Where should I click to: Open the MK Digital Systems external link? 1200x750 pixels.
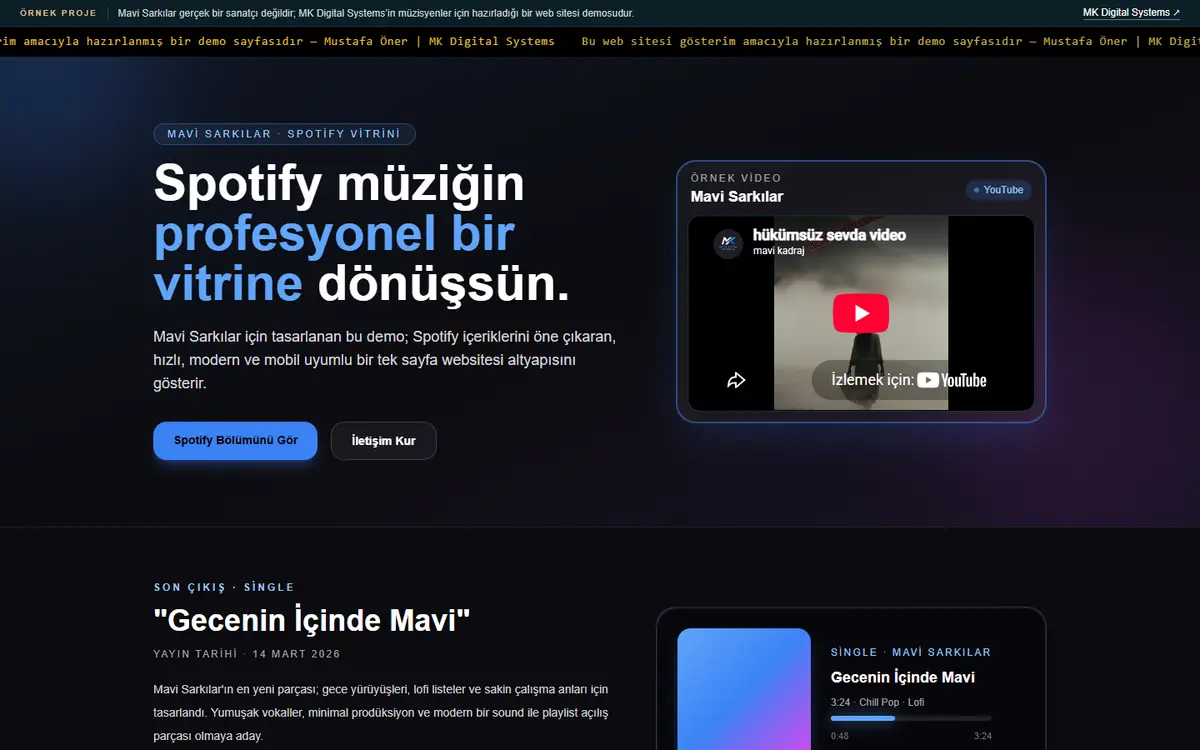click(x=1131, y=13)
